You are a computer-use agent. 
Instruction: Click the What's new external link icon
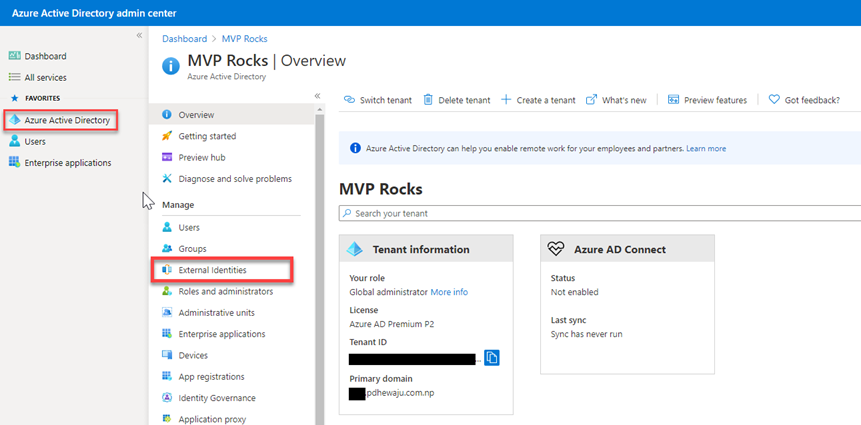591,99
